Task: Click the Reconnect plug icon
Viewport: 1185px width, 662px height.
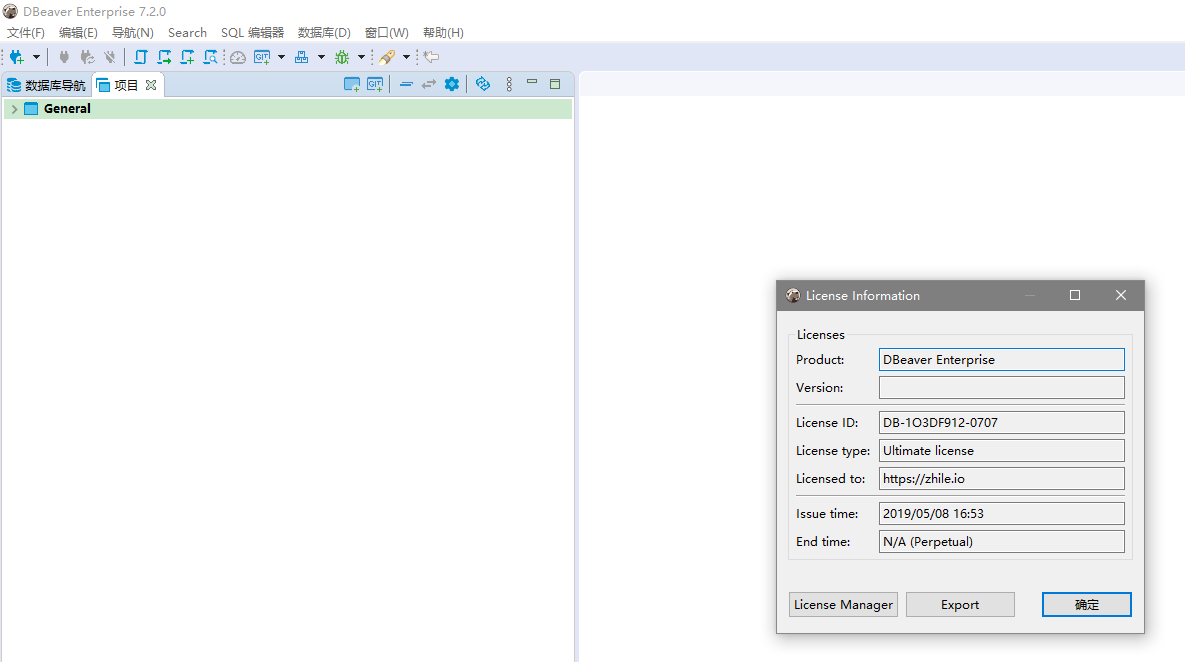Action: click(87, 57)
